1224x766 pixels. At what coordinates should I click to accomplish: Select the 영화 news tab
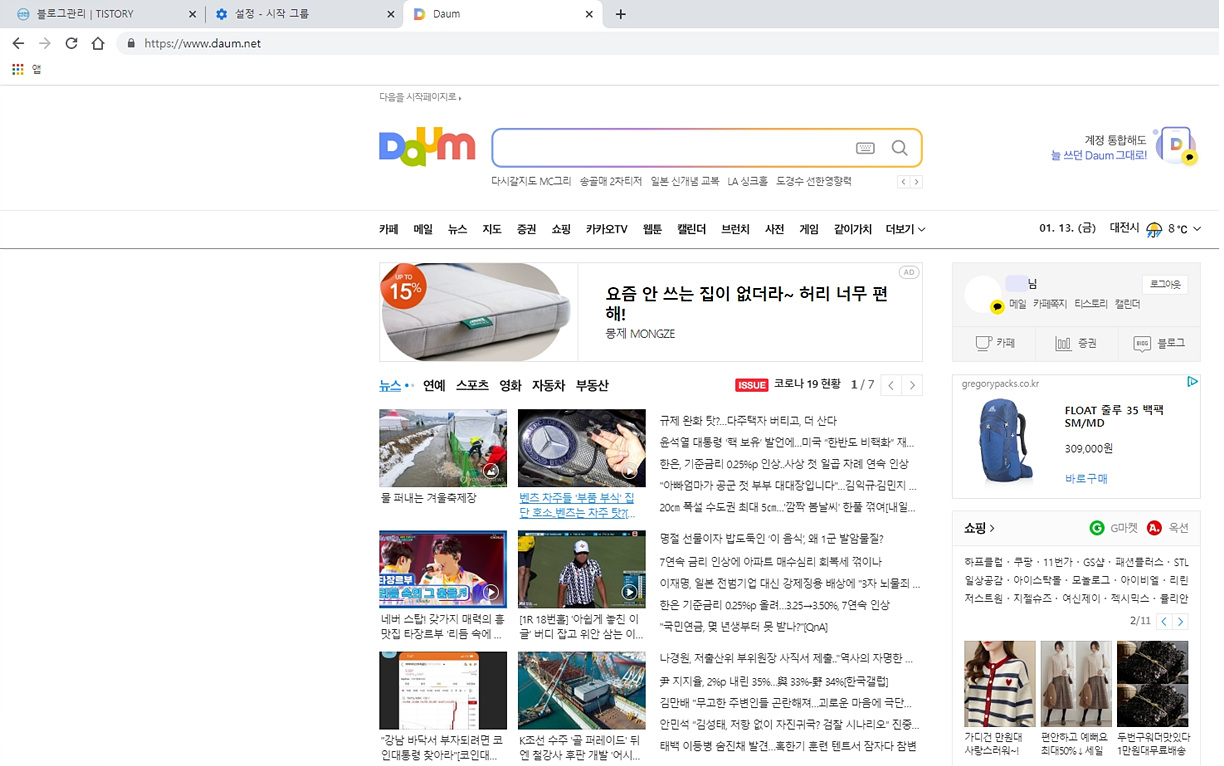click(510, 385)
